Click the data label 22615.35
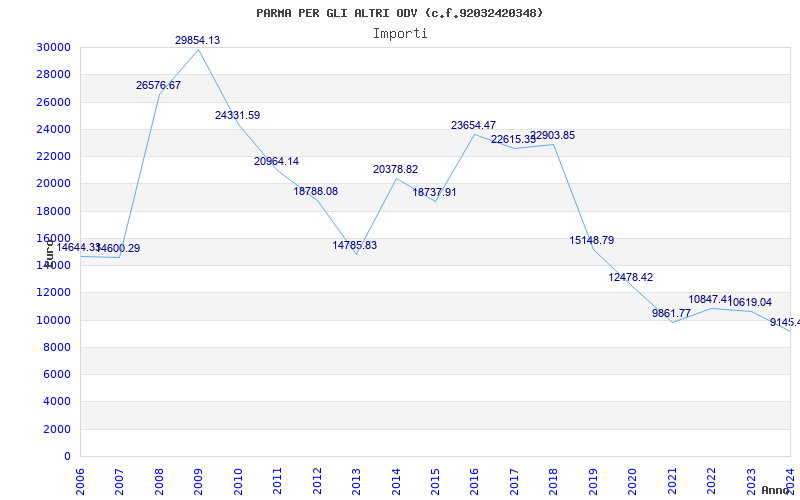 point(513,139)
